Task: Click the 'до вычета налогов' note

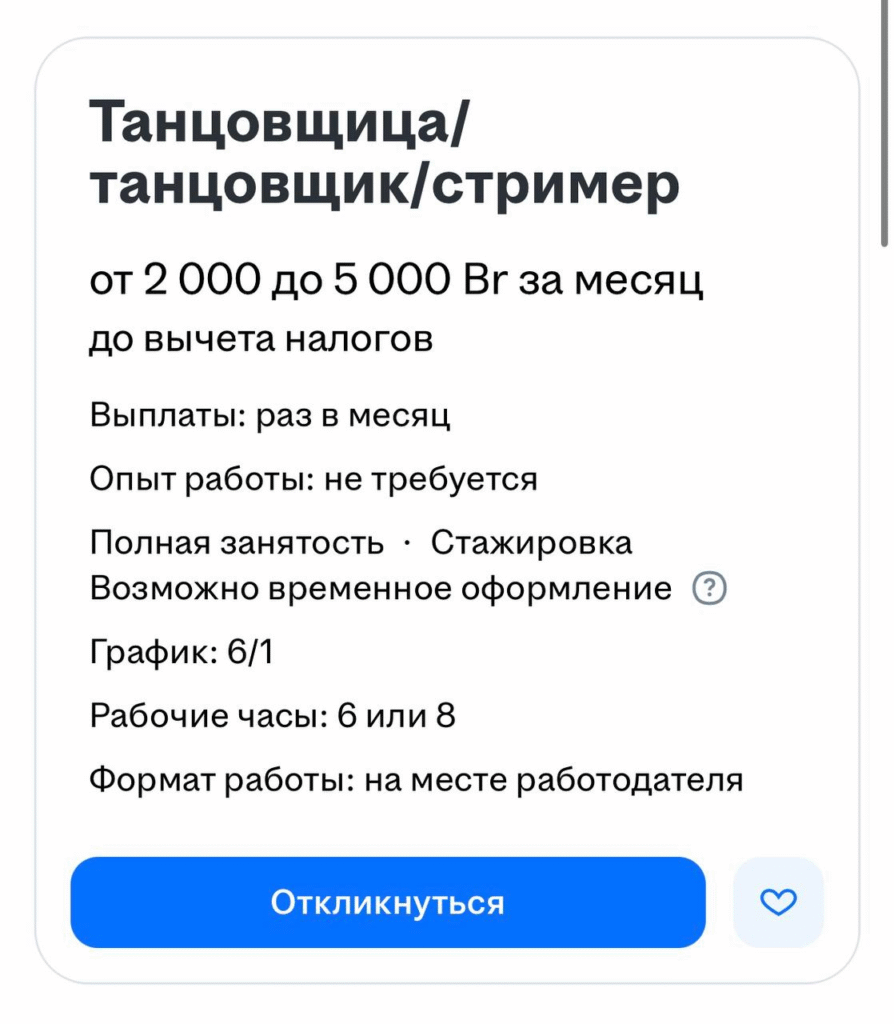Action: (x=261, y=340)
